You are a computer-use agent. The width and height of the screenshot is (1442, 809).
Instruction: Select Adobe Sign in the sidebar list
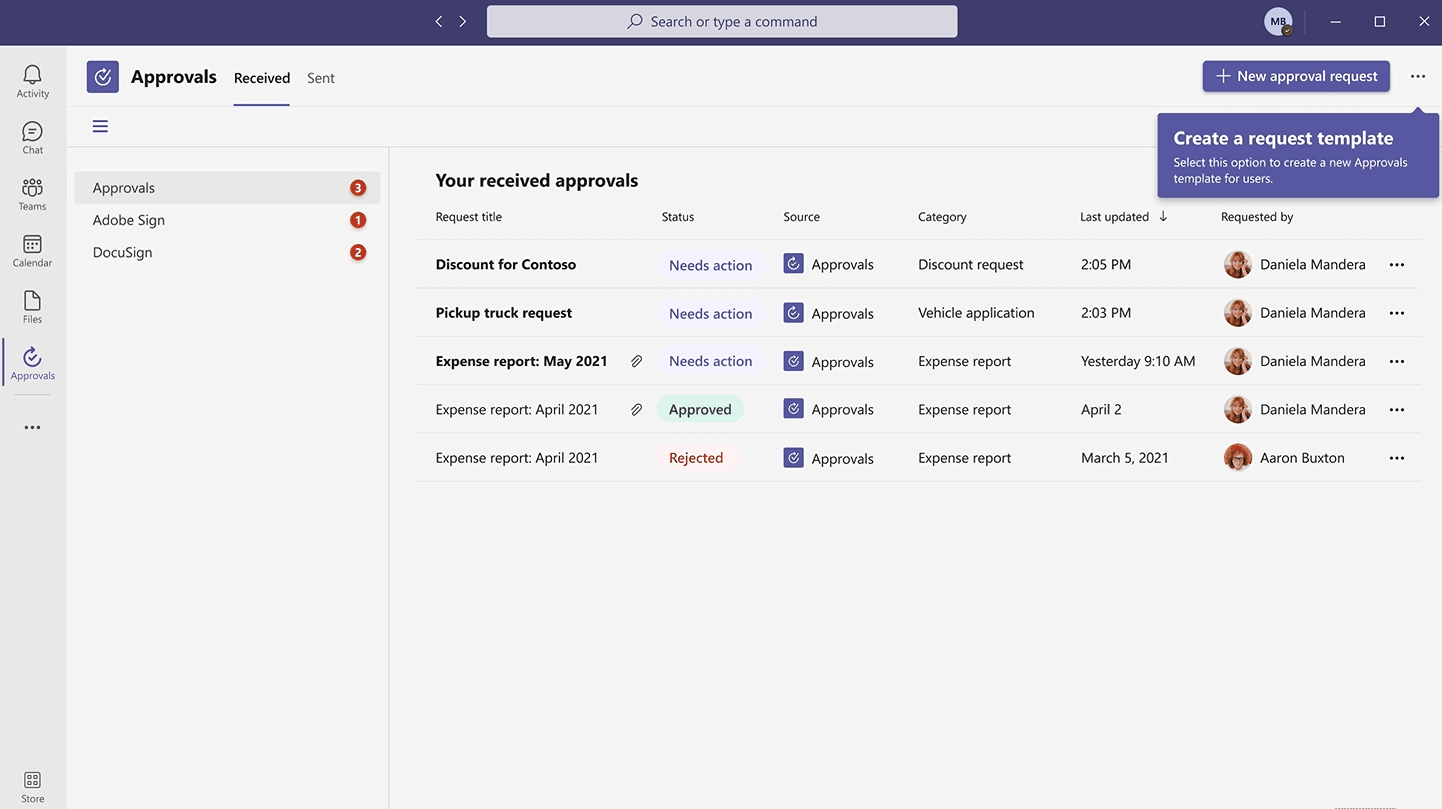129,219
